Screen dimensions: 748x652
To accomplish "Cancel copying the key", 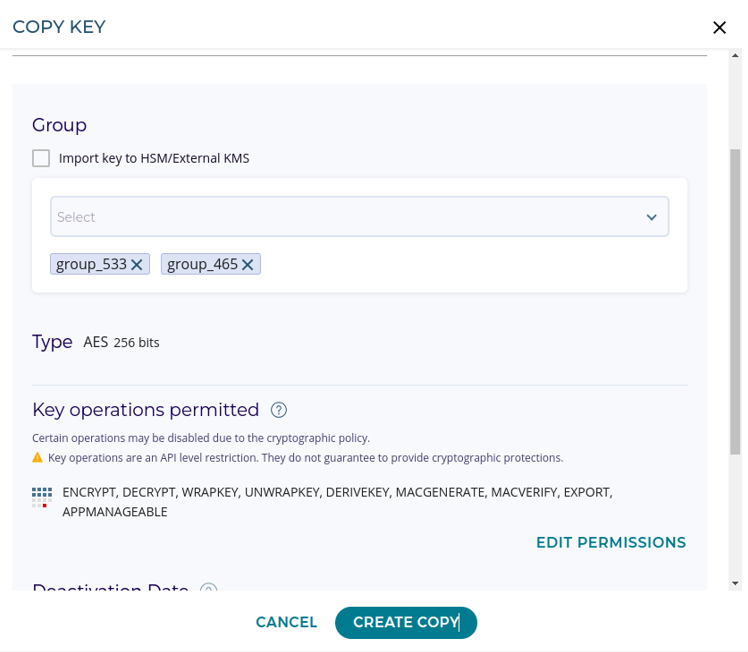I will click(286, 622).
